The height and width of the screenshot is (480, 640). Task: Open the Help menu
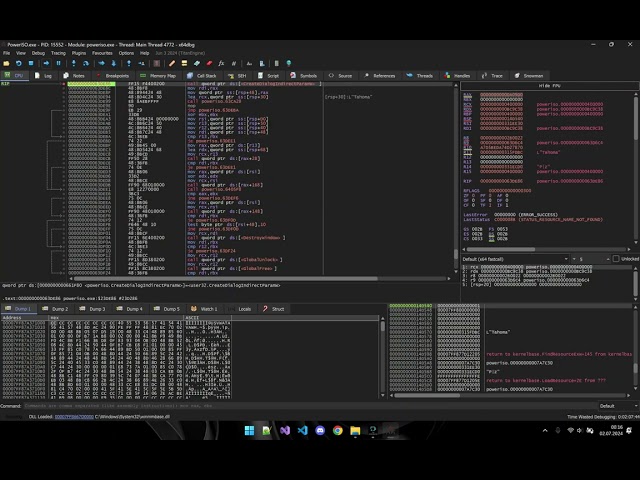[x=144, y=53]
